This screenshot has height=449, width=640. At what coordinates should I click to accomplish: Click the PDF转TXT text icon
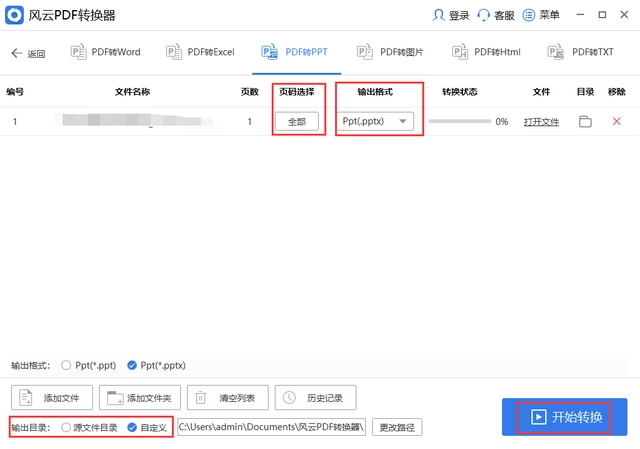pyautogui.click(x=556, y=52)
